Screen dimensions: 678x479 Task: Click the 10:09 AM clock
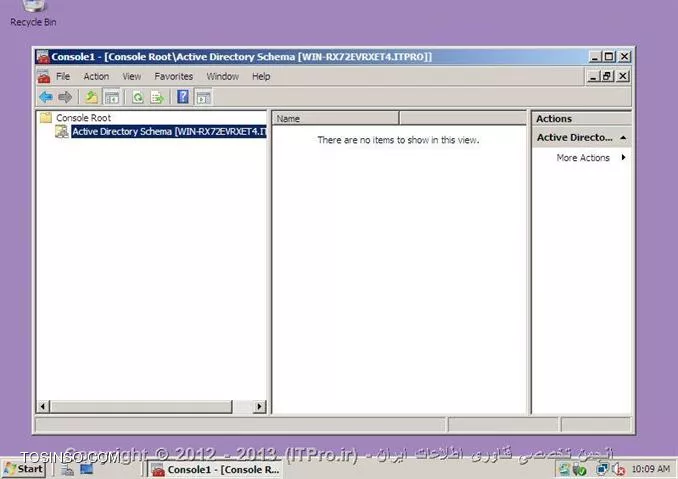pos(651,469)
